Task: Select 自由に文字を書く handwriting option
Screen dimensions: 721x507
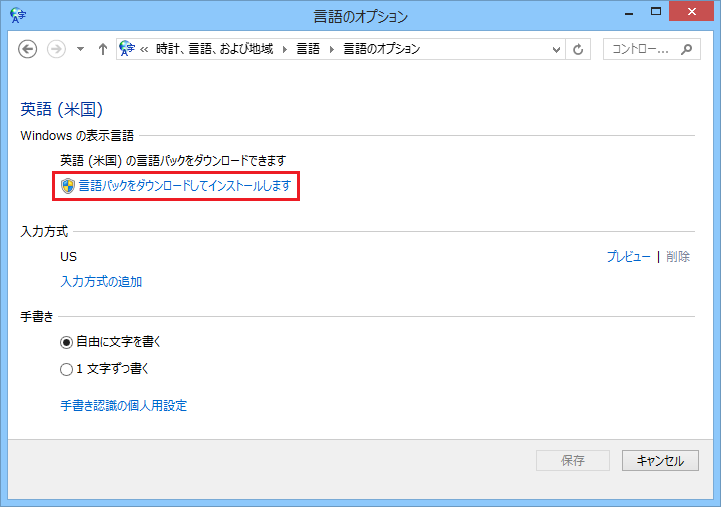Action: 67,342
